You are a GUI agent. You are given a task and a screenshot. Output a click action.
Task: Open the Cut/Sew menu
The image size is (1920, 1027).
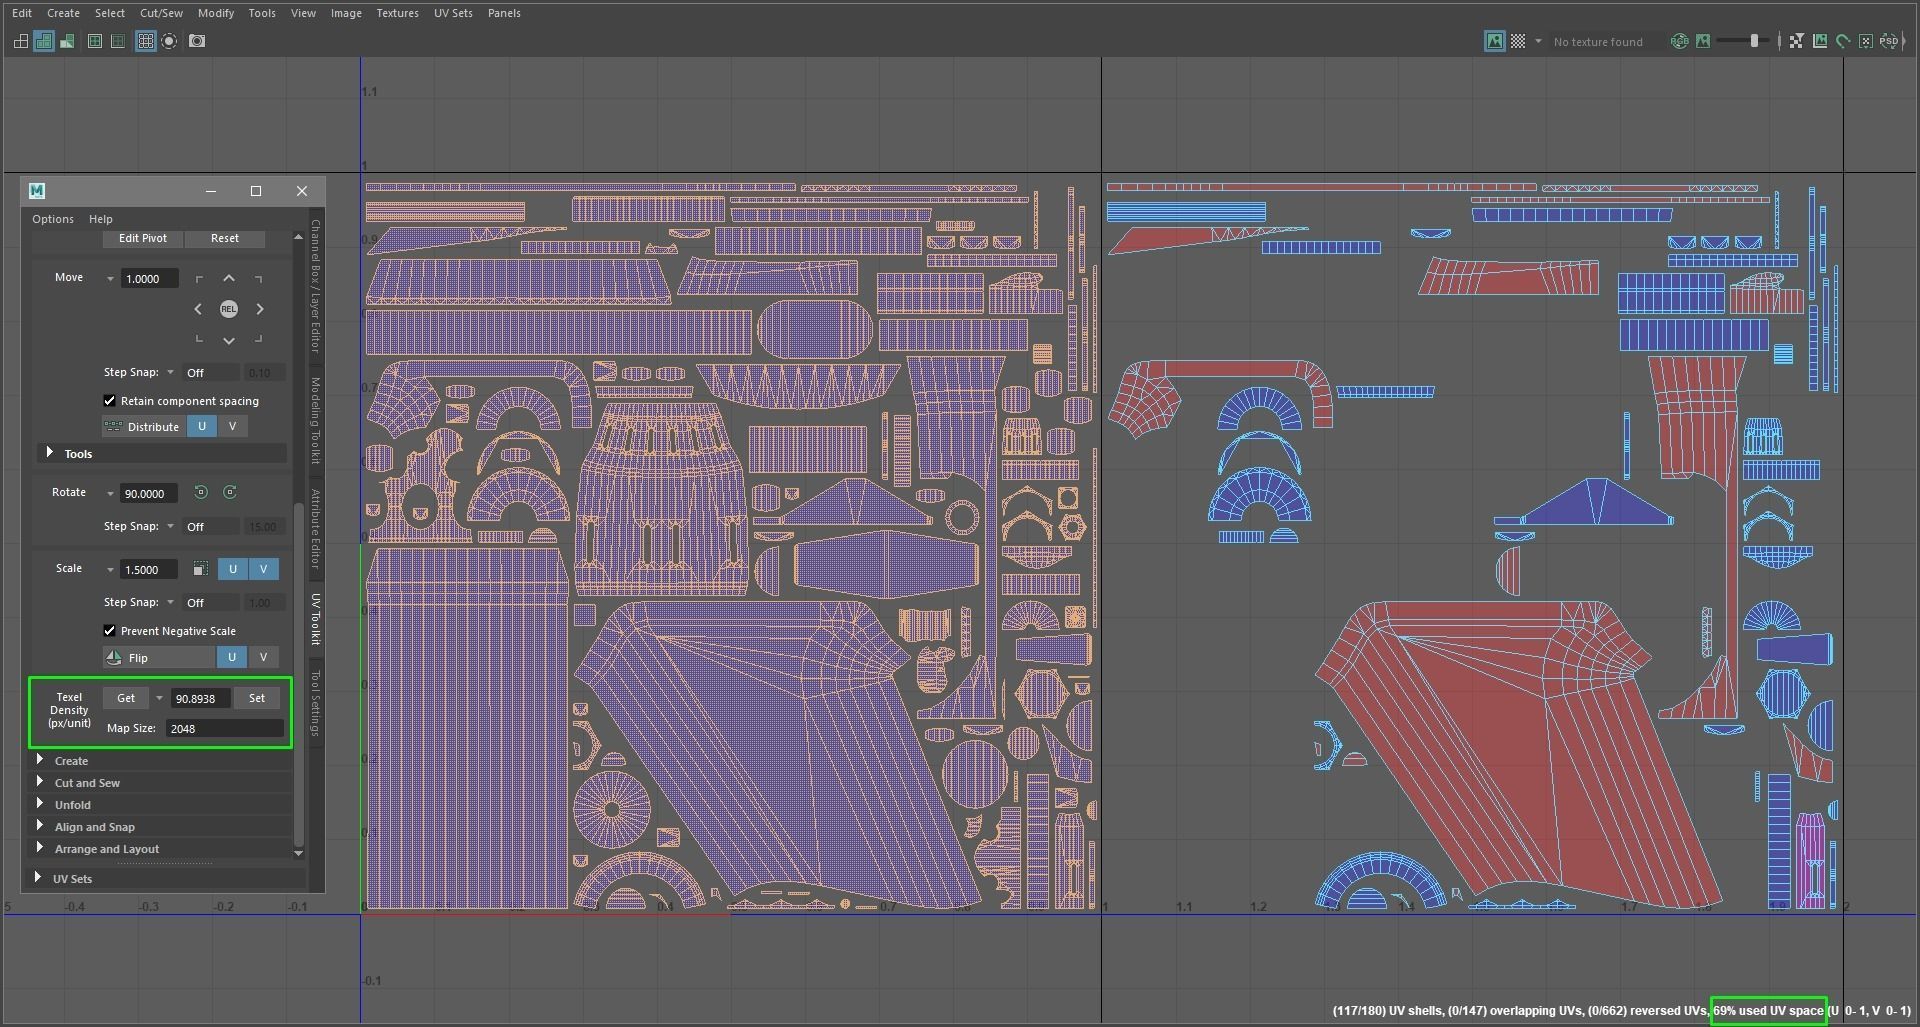pyautogui.click(x=161, y=13)
